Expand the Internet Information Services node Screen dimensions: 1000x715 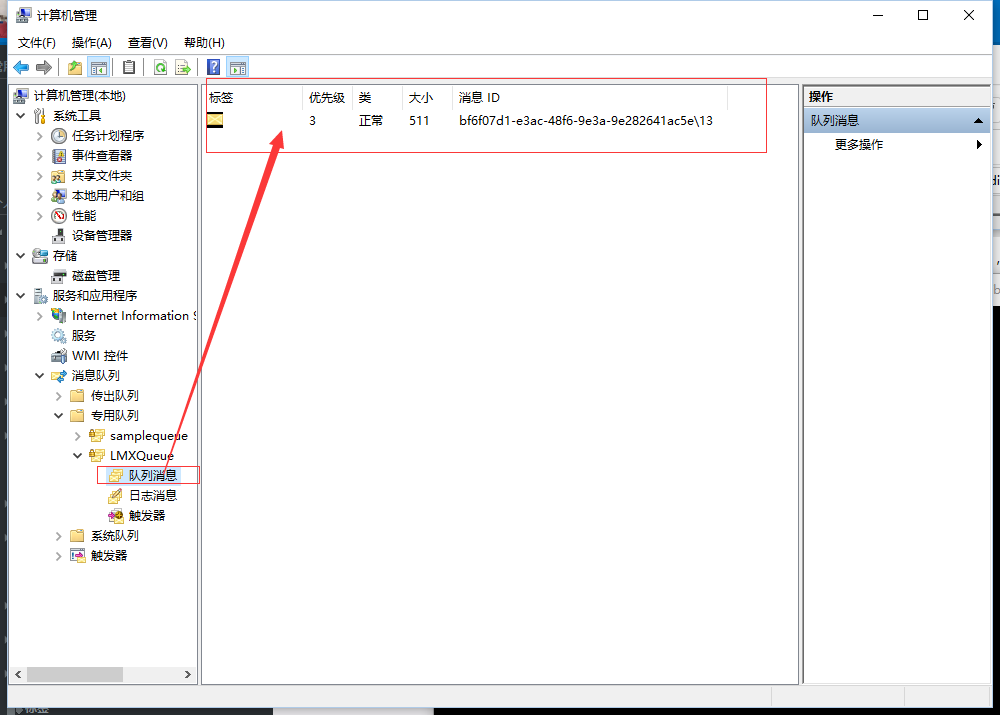pyautogui.click(x=40, y=315)
